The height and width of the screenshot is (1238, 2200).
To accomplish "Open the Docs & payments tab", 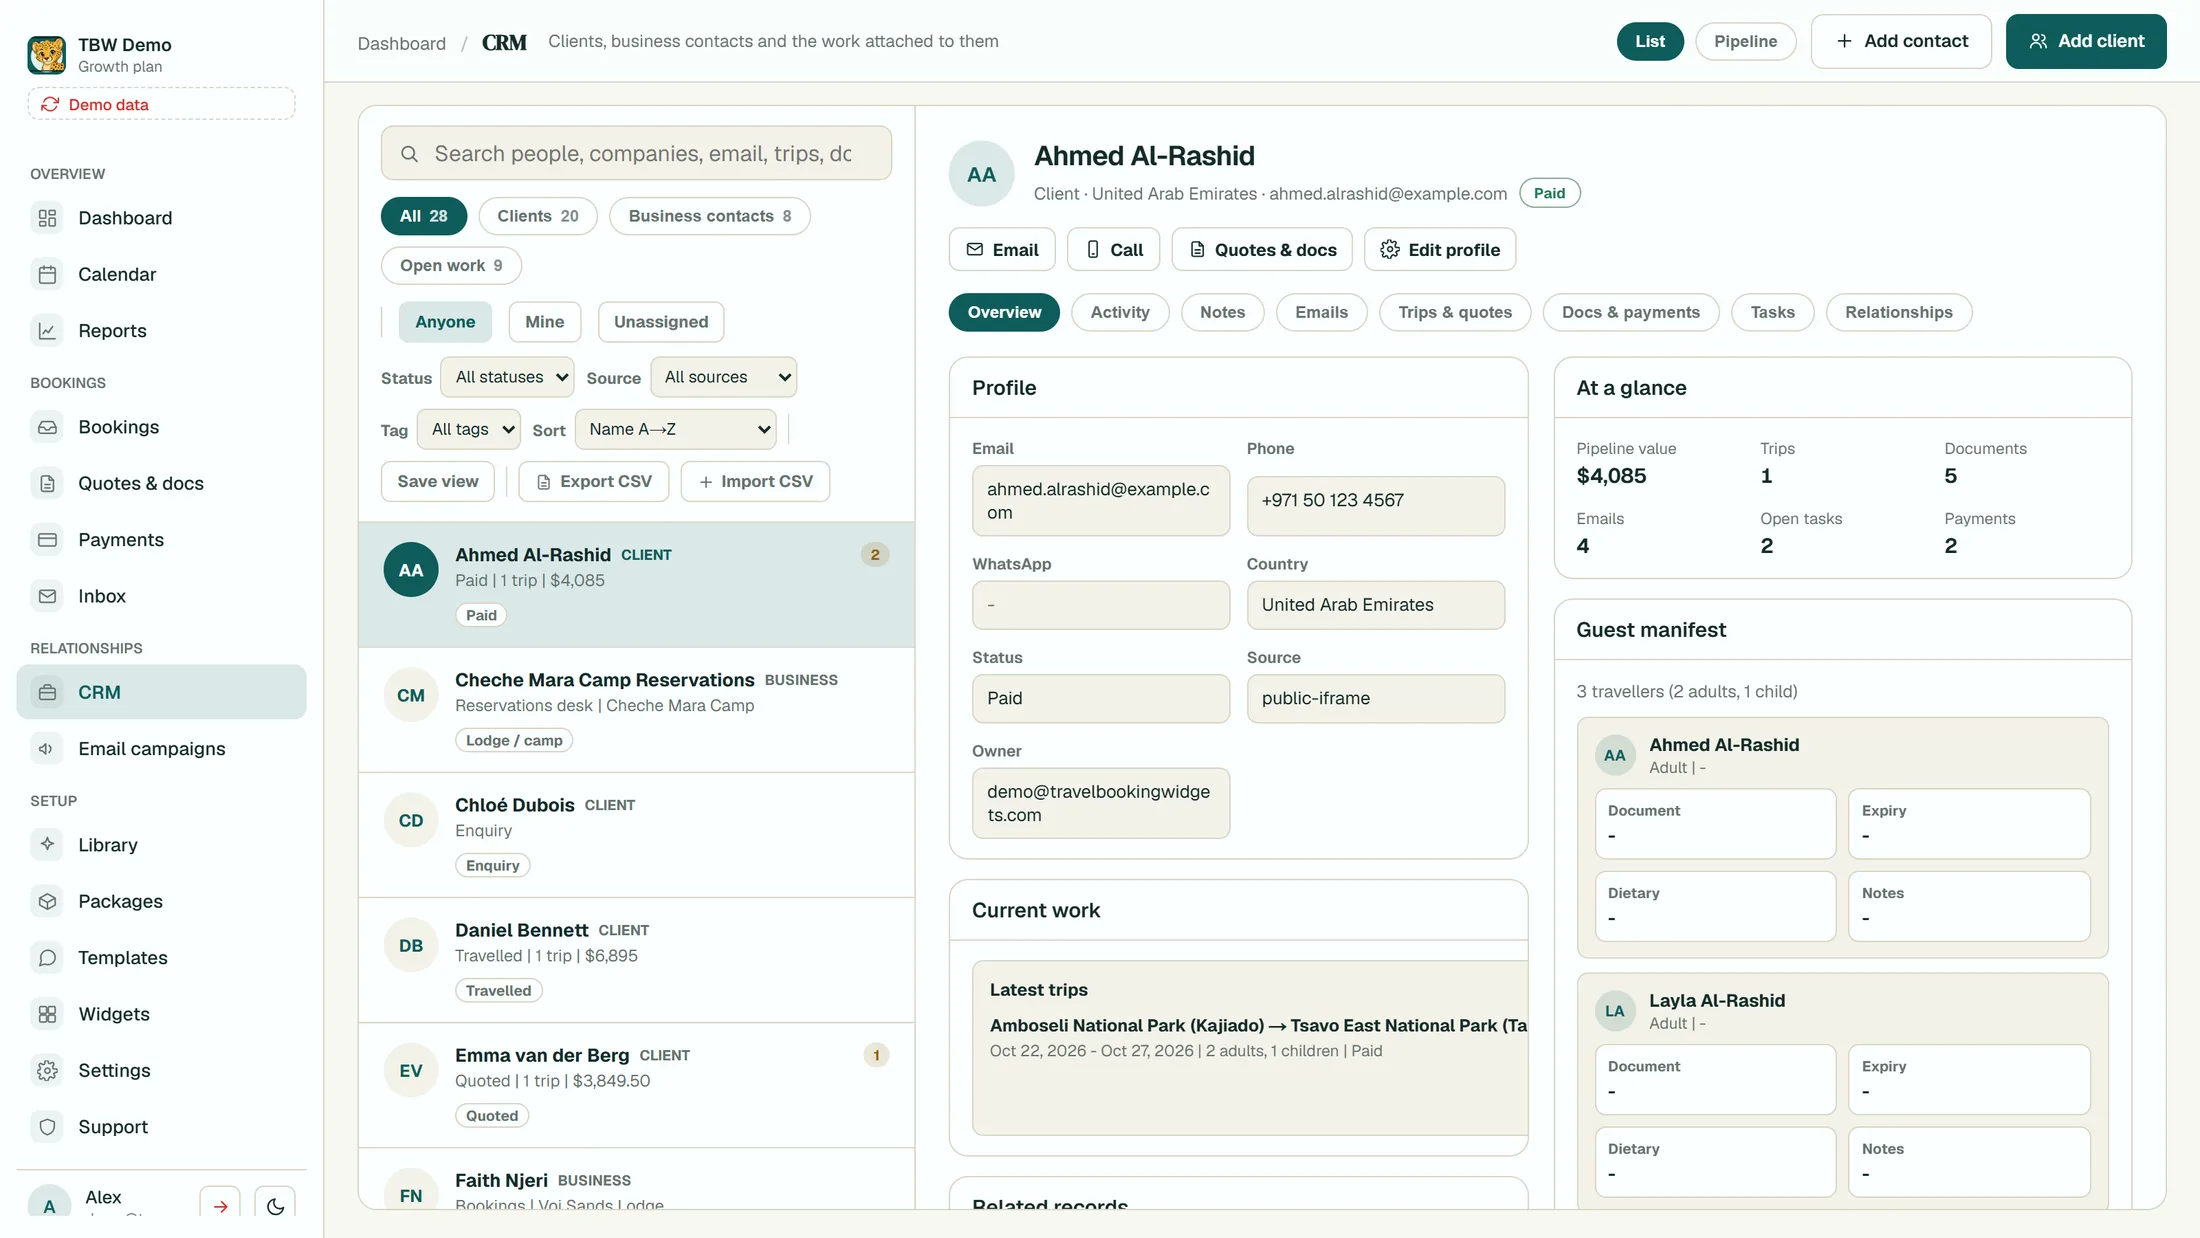I will [1630, 312].
